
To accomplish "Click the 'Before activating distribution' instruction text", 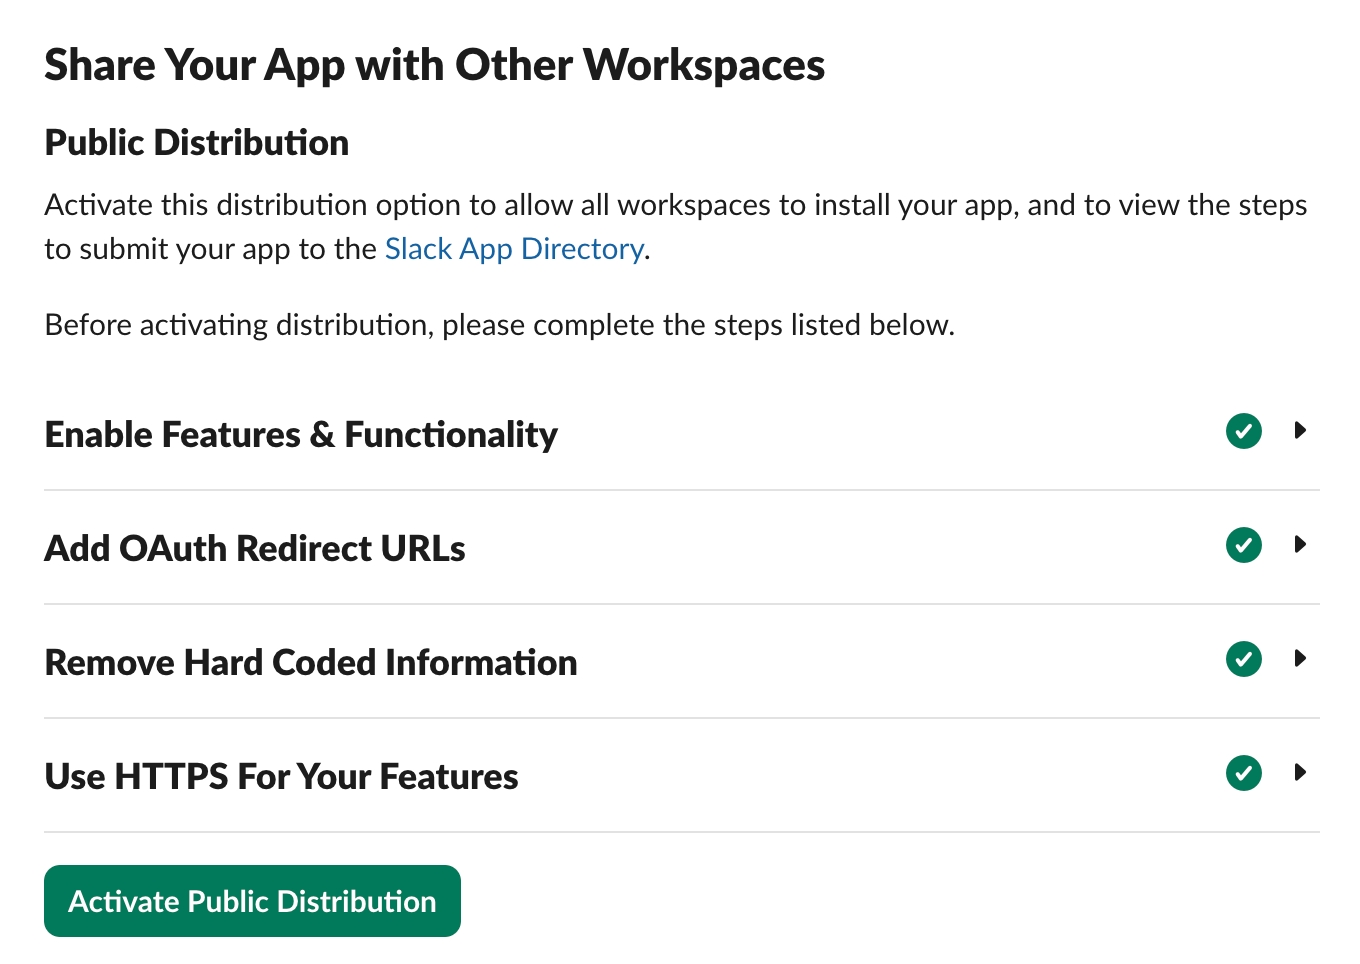I will point(499,326).
